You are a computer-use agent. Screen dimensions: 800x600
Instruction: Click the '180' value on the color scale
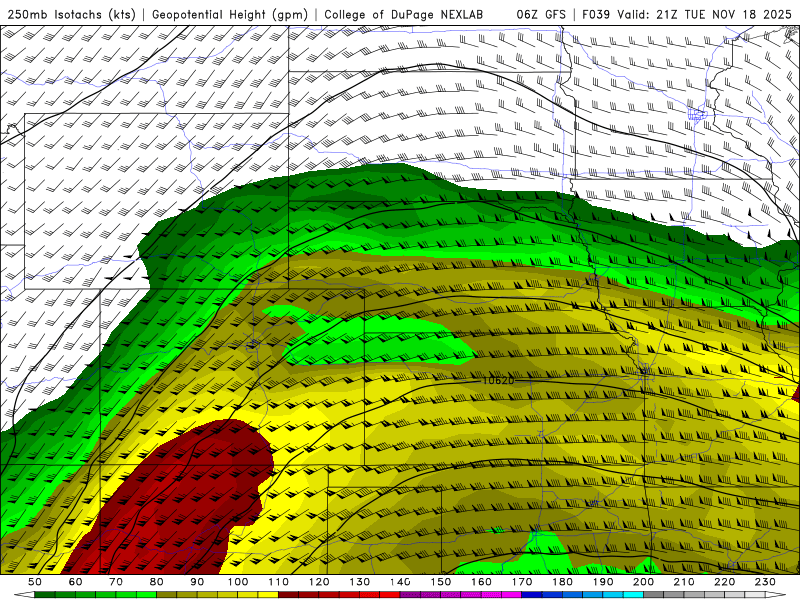[x=563, y=582]
